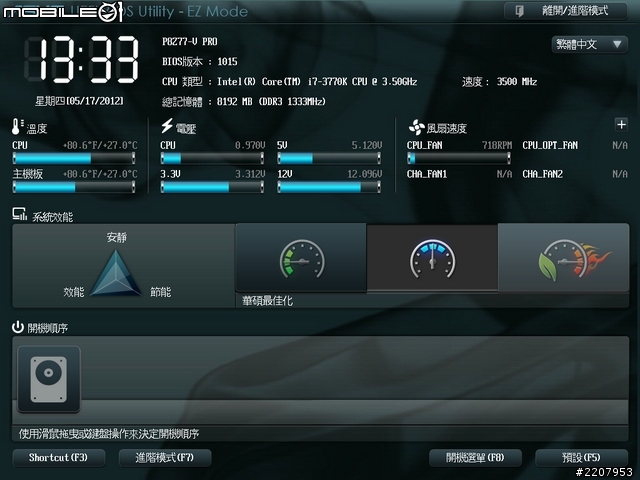Click the CHA_FAN2 label

click(542, 174)
